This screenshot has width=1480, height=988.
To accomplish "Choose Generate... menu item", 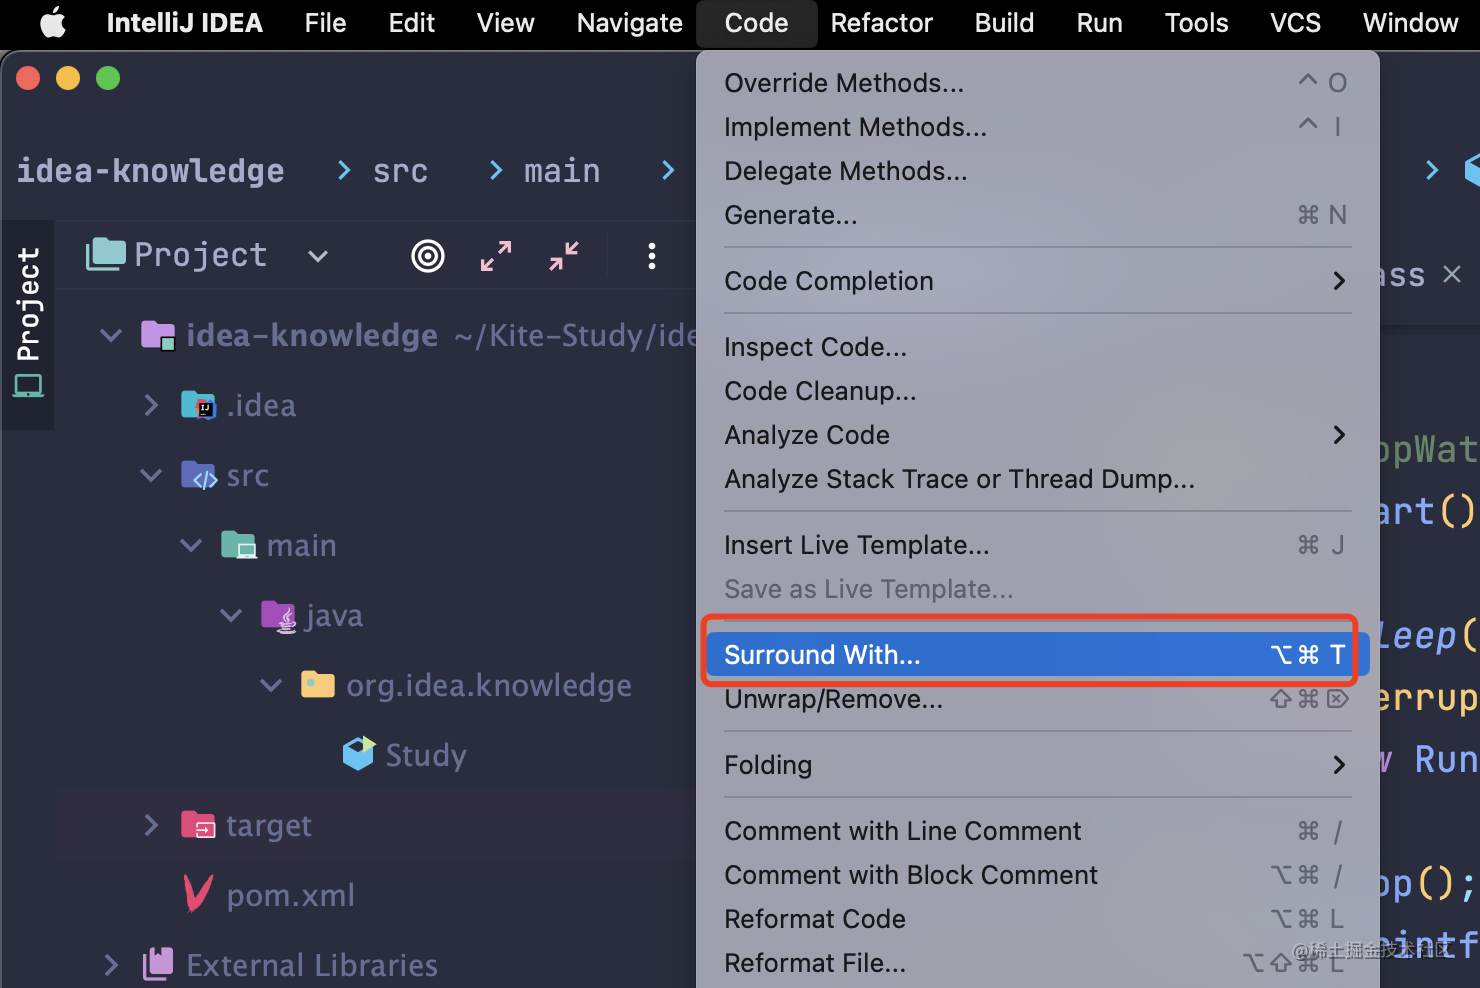I will point(1037,215).
